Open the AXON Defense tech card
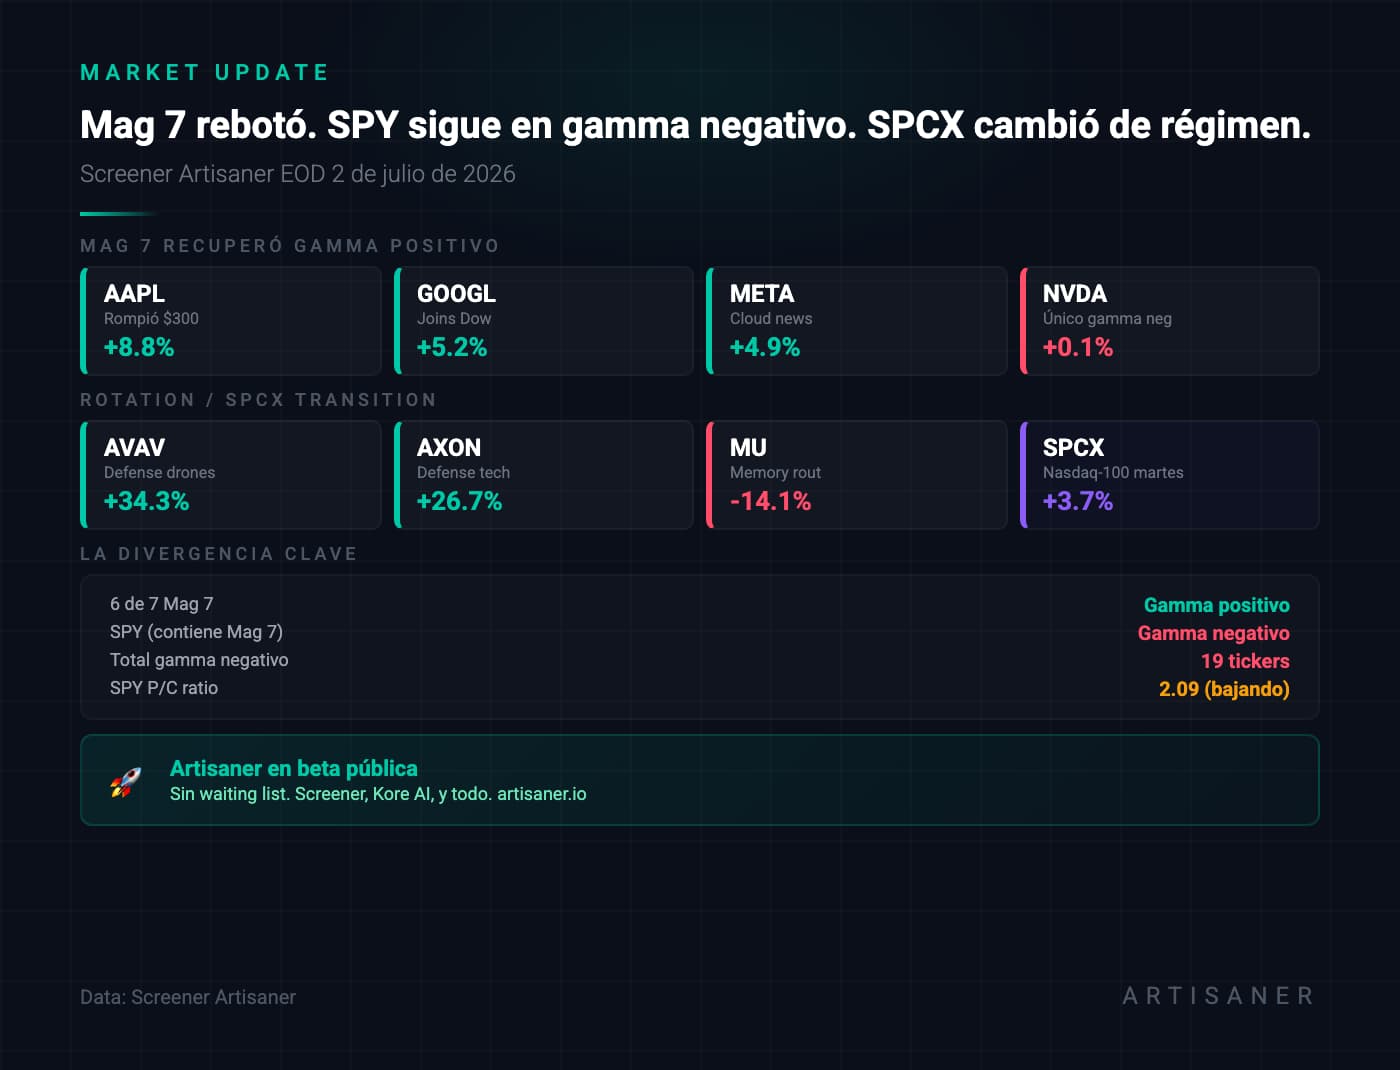 pos(544,475)
